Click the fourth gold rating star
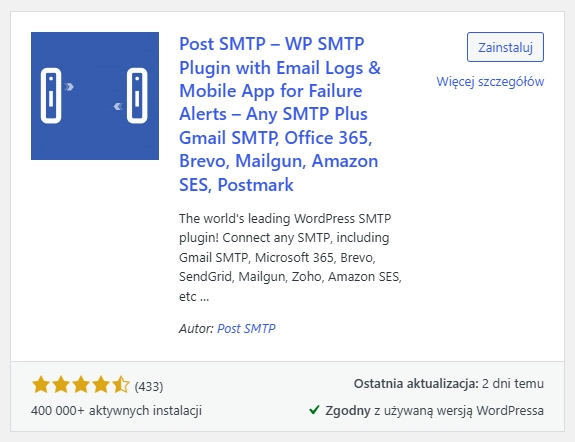The height and width of the screenshot is (442, 575). 100,385
